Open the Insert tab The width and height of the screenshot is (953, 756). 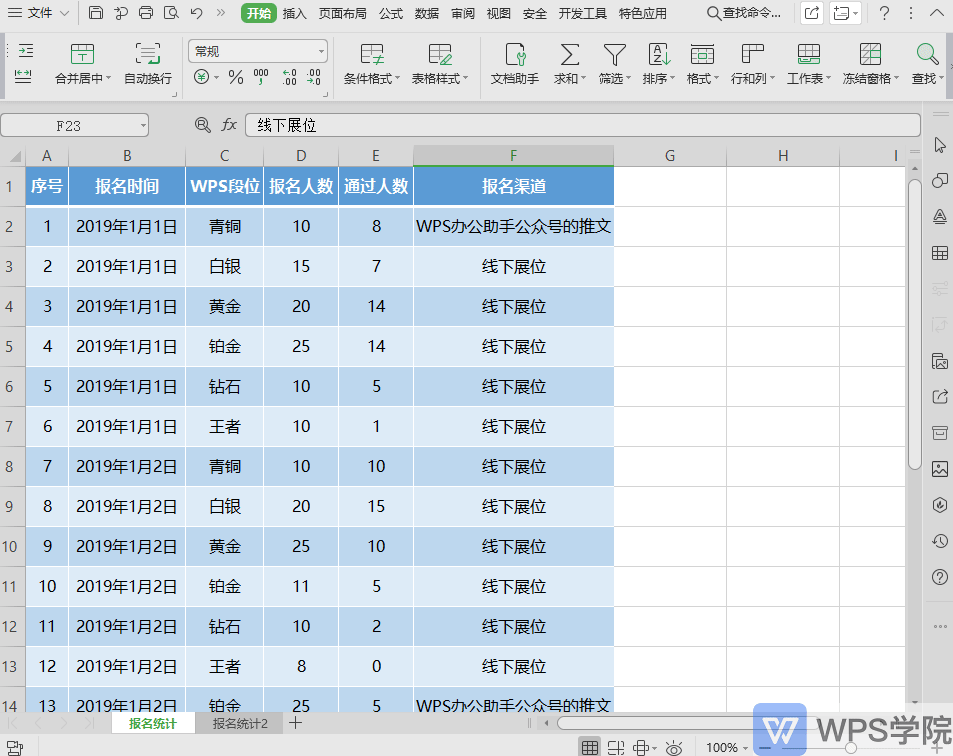[x=295, y=13]
